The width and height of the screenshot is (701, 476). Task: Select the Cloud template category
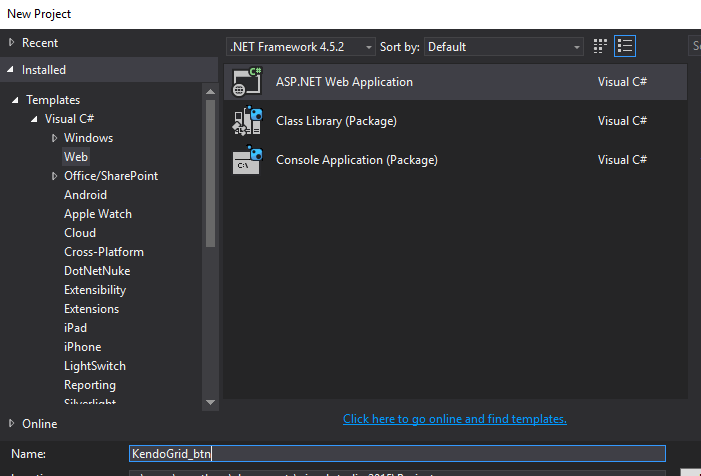(x=80, y=233)
